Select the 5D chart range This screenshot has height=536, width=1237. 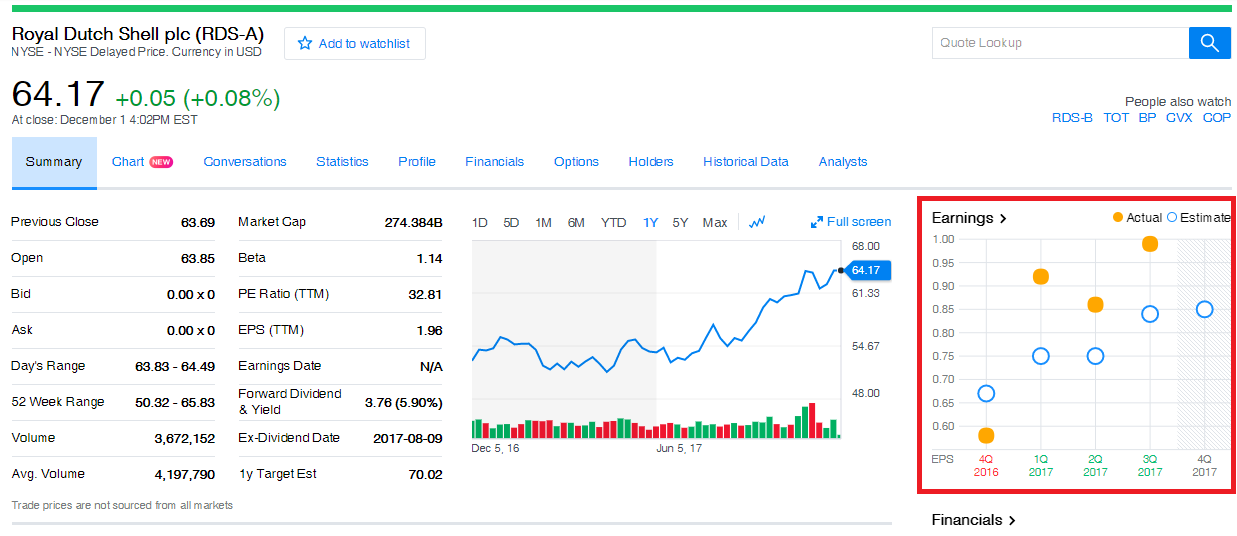511,223
